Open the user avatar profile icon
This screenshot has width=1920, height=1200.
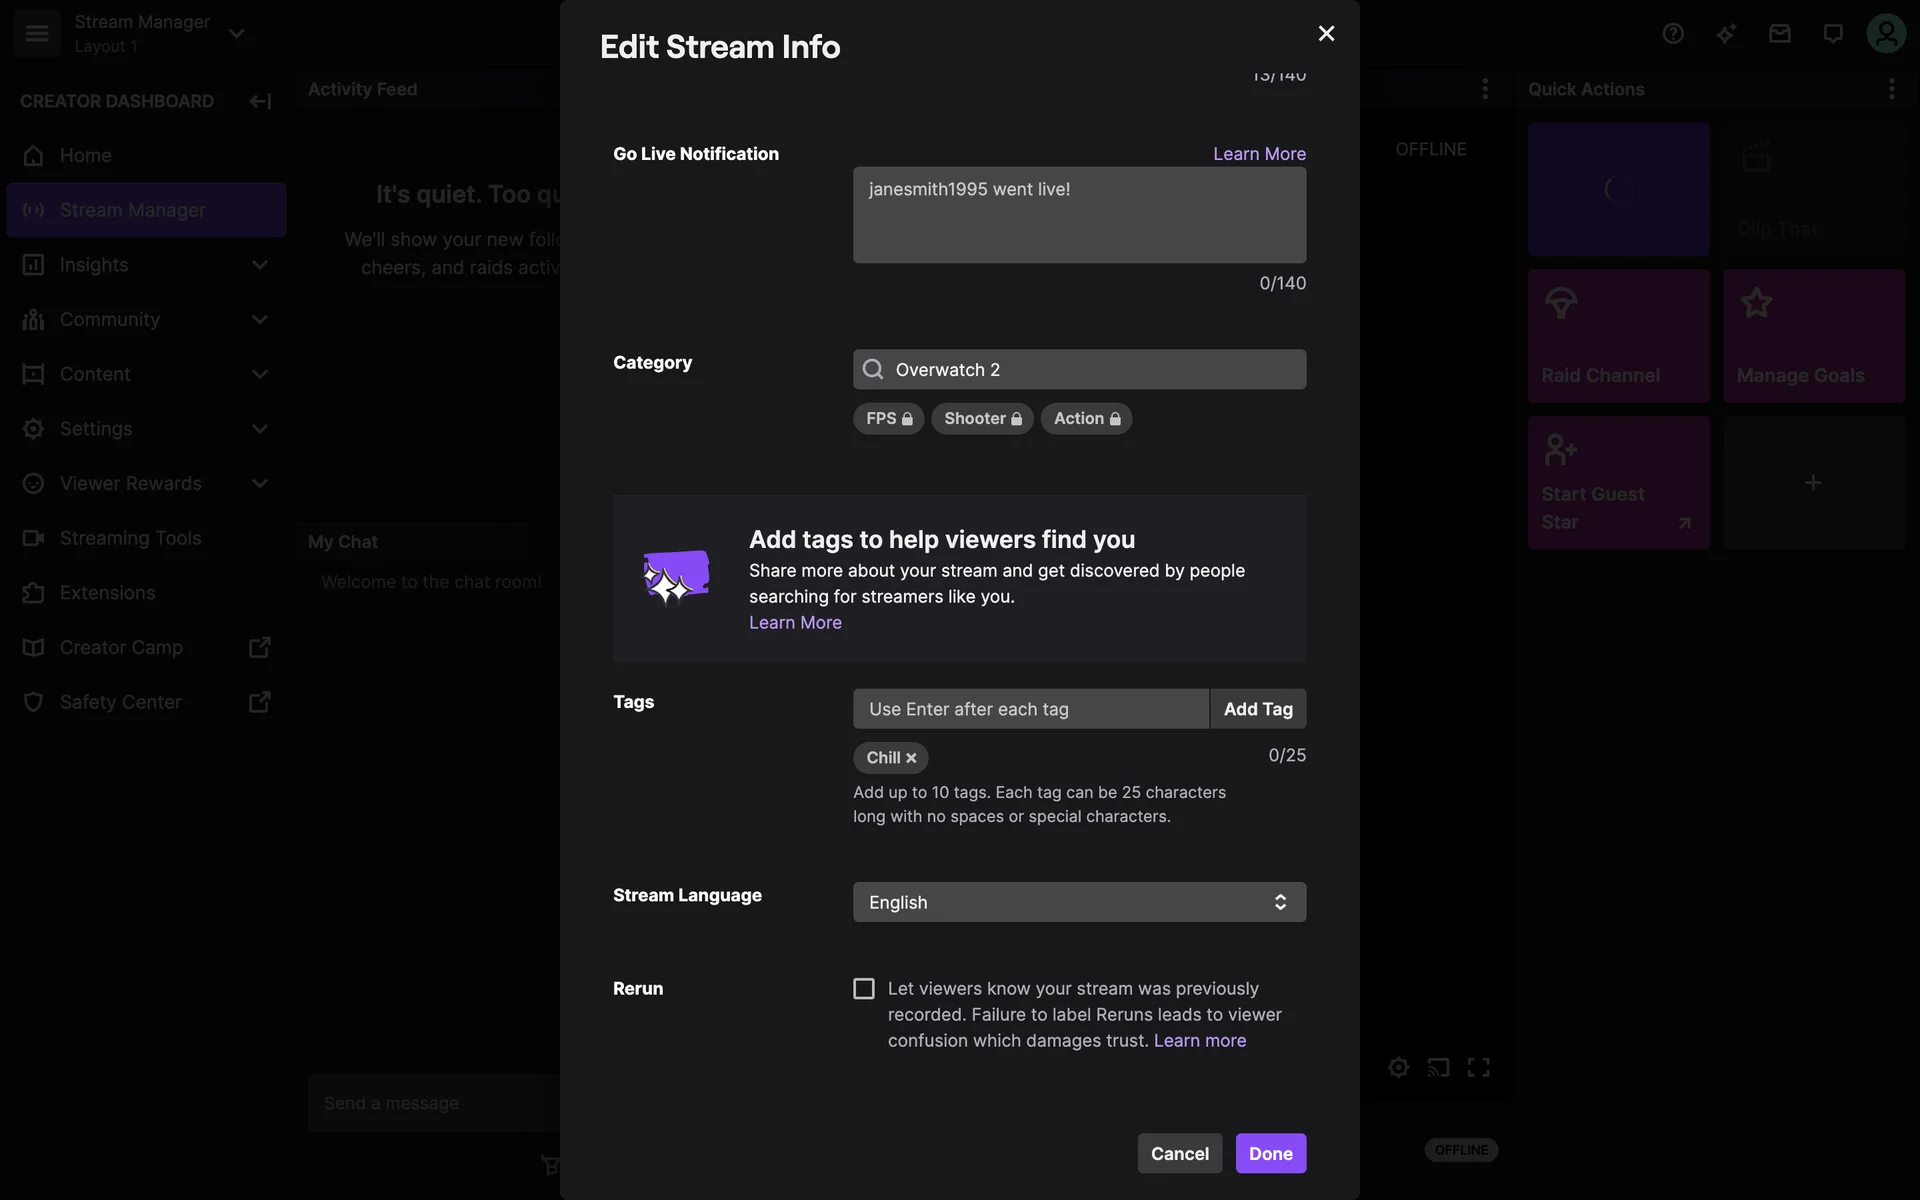coord(1885,34)
